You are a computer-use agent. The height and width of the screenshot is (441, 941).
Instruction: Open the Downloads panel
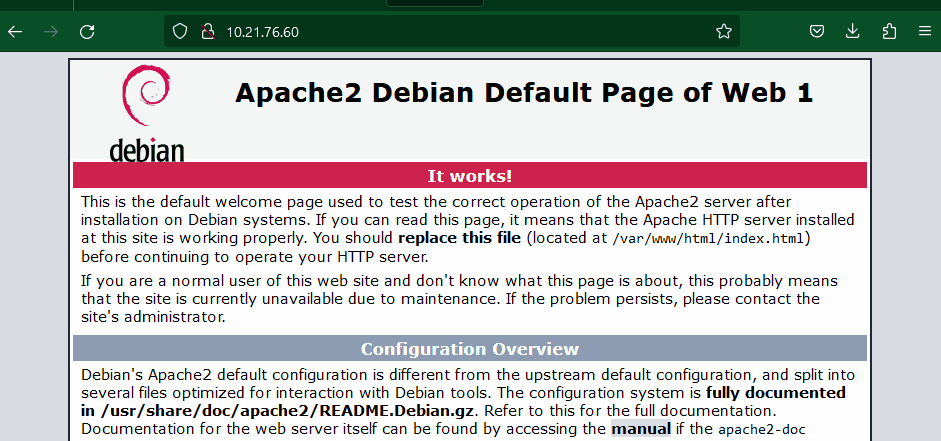coord(853,31)
